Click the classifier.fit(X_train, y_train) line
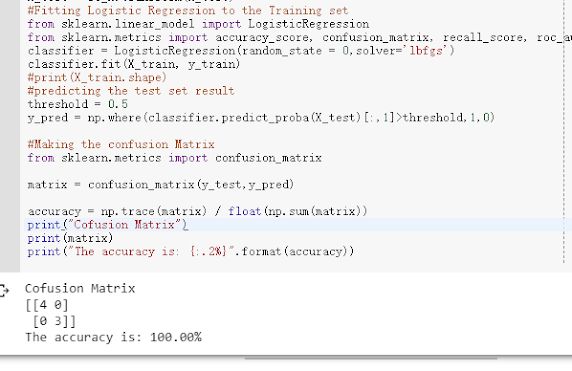This screenshot has width=572, height=371. pyautogui.click(x=134, y=64)
